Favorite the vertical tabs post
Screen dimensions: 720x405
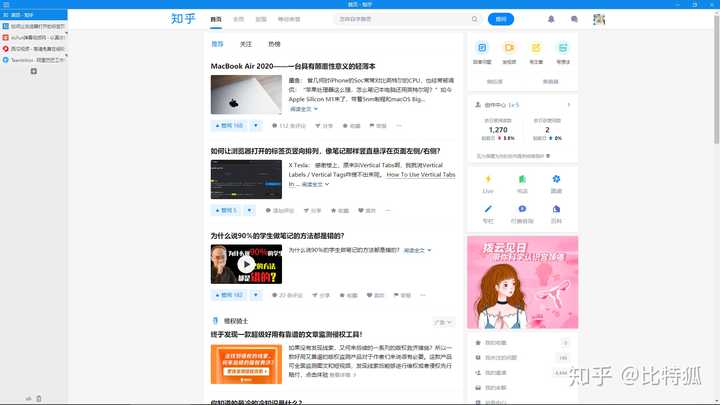(x=340, y=211)
